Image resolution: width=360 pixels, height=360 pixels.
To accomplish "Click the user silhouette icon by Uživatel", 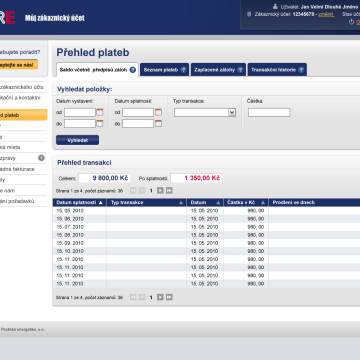I will 275,6.
